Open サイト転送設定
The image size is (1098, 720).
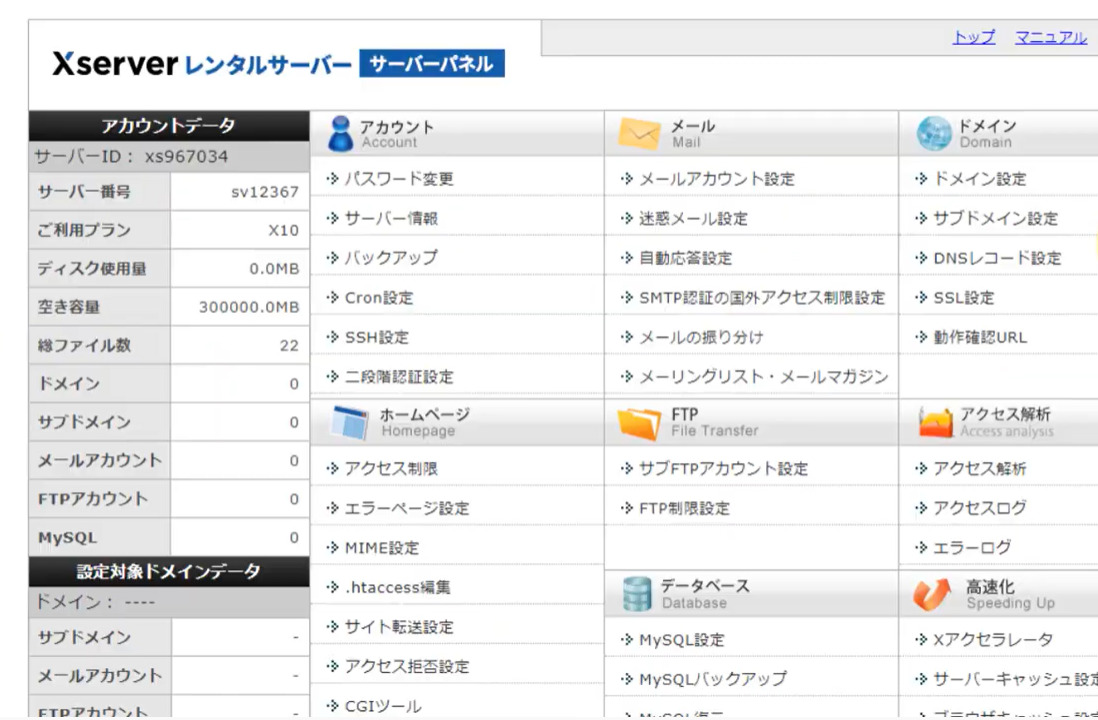[399, 627]
